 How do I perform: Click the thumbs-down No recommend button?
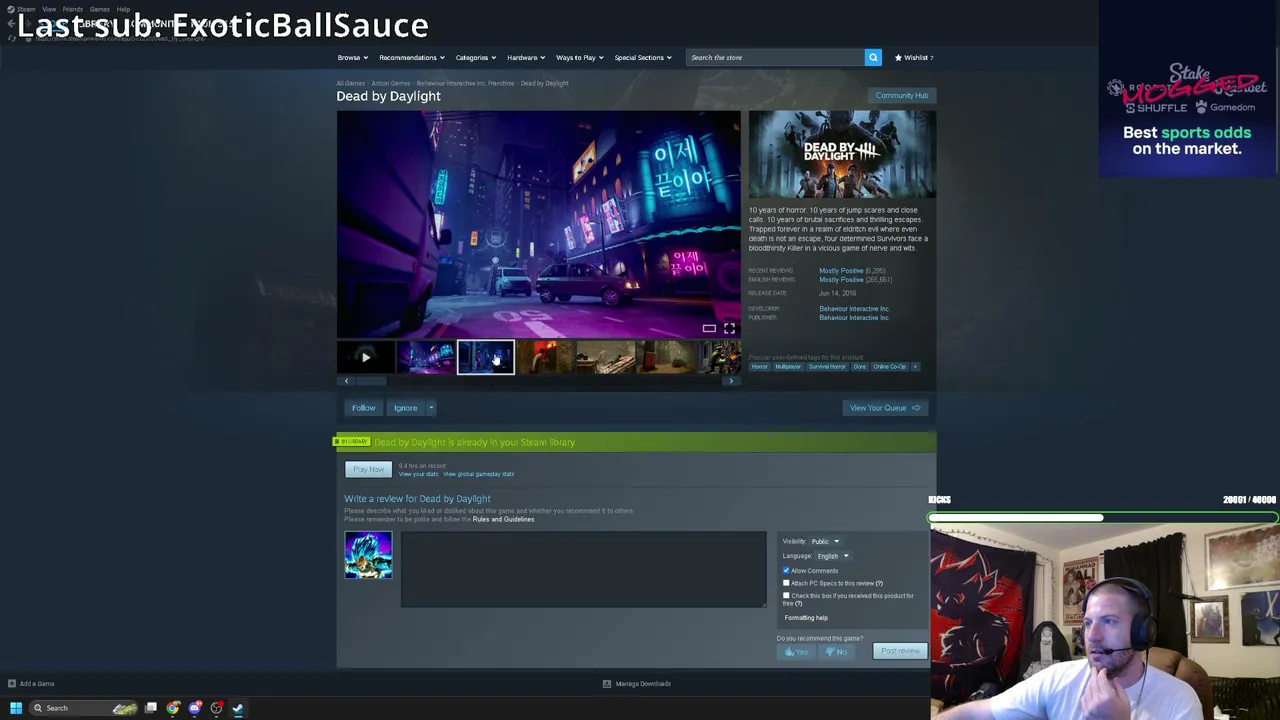pyautogui.click(x=836, y=651)
